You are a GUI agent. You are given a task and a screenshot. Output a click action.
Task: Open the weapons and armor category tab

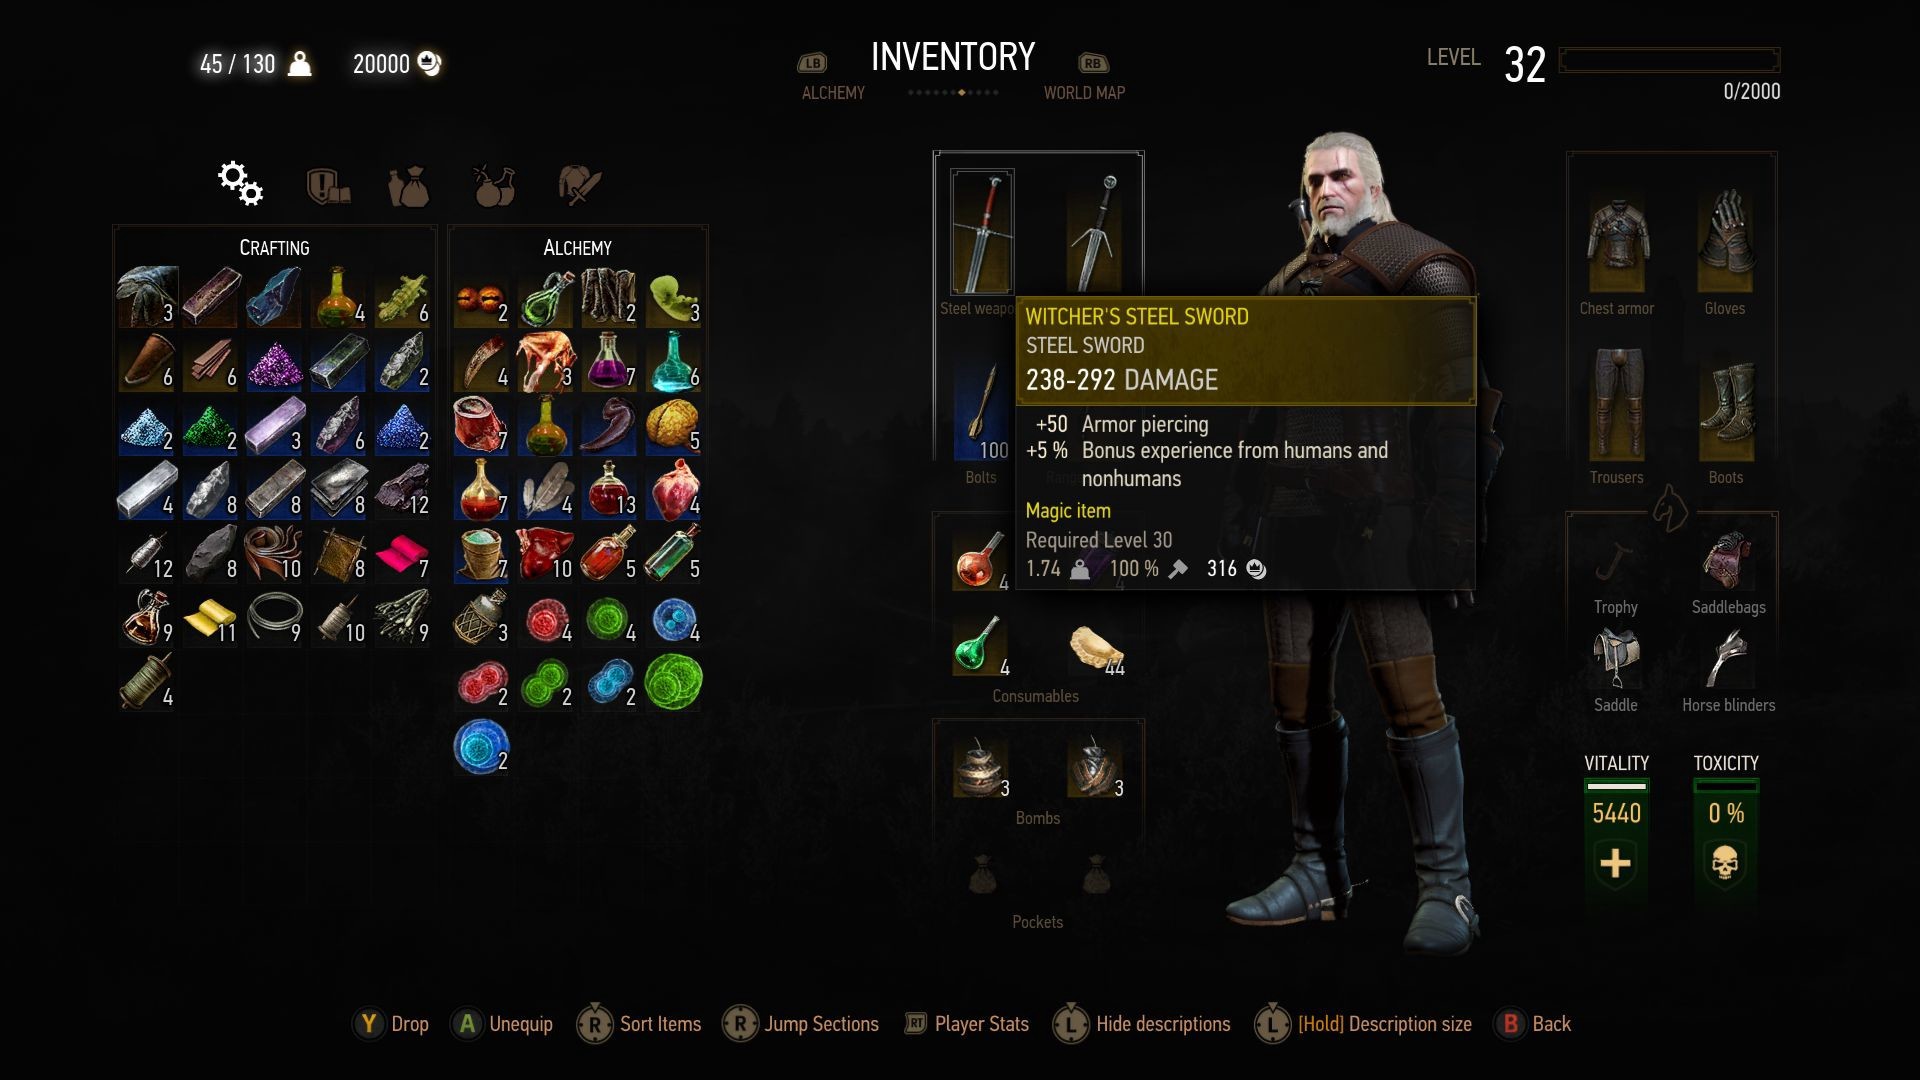pyautogui.click(x=579, y=186)
